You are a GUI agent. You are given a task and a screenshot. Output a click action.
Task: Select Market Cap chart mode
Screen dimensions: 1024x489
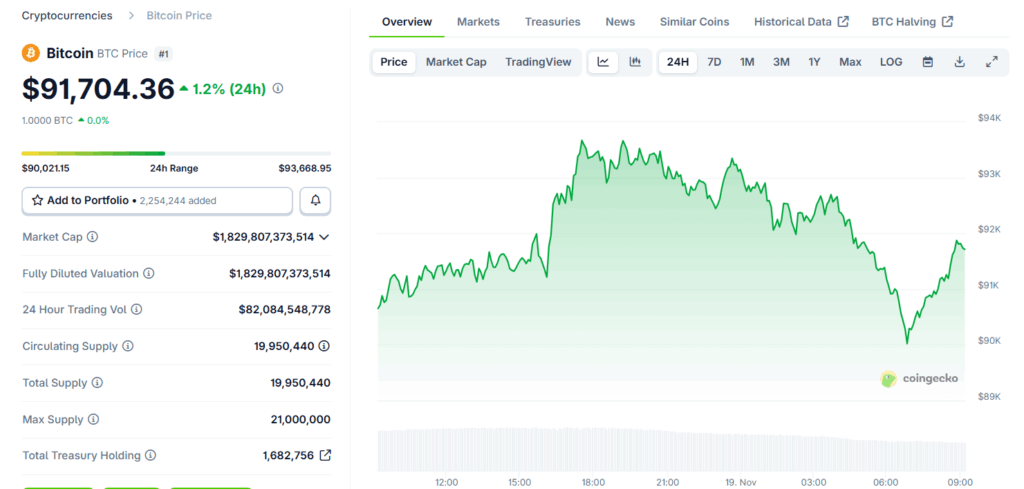[x=456, y=62]
